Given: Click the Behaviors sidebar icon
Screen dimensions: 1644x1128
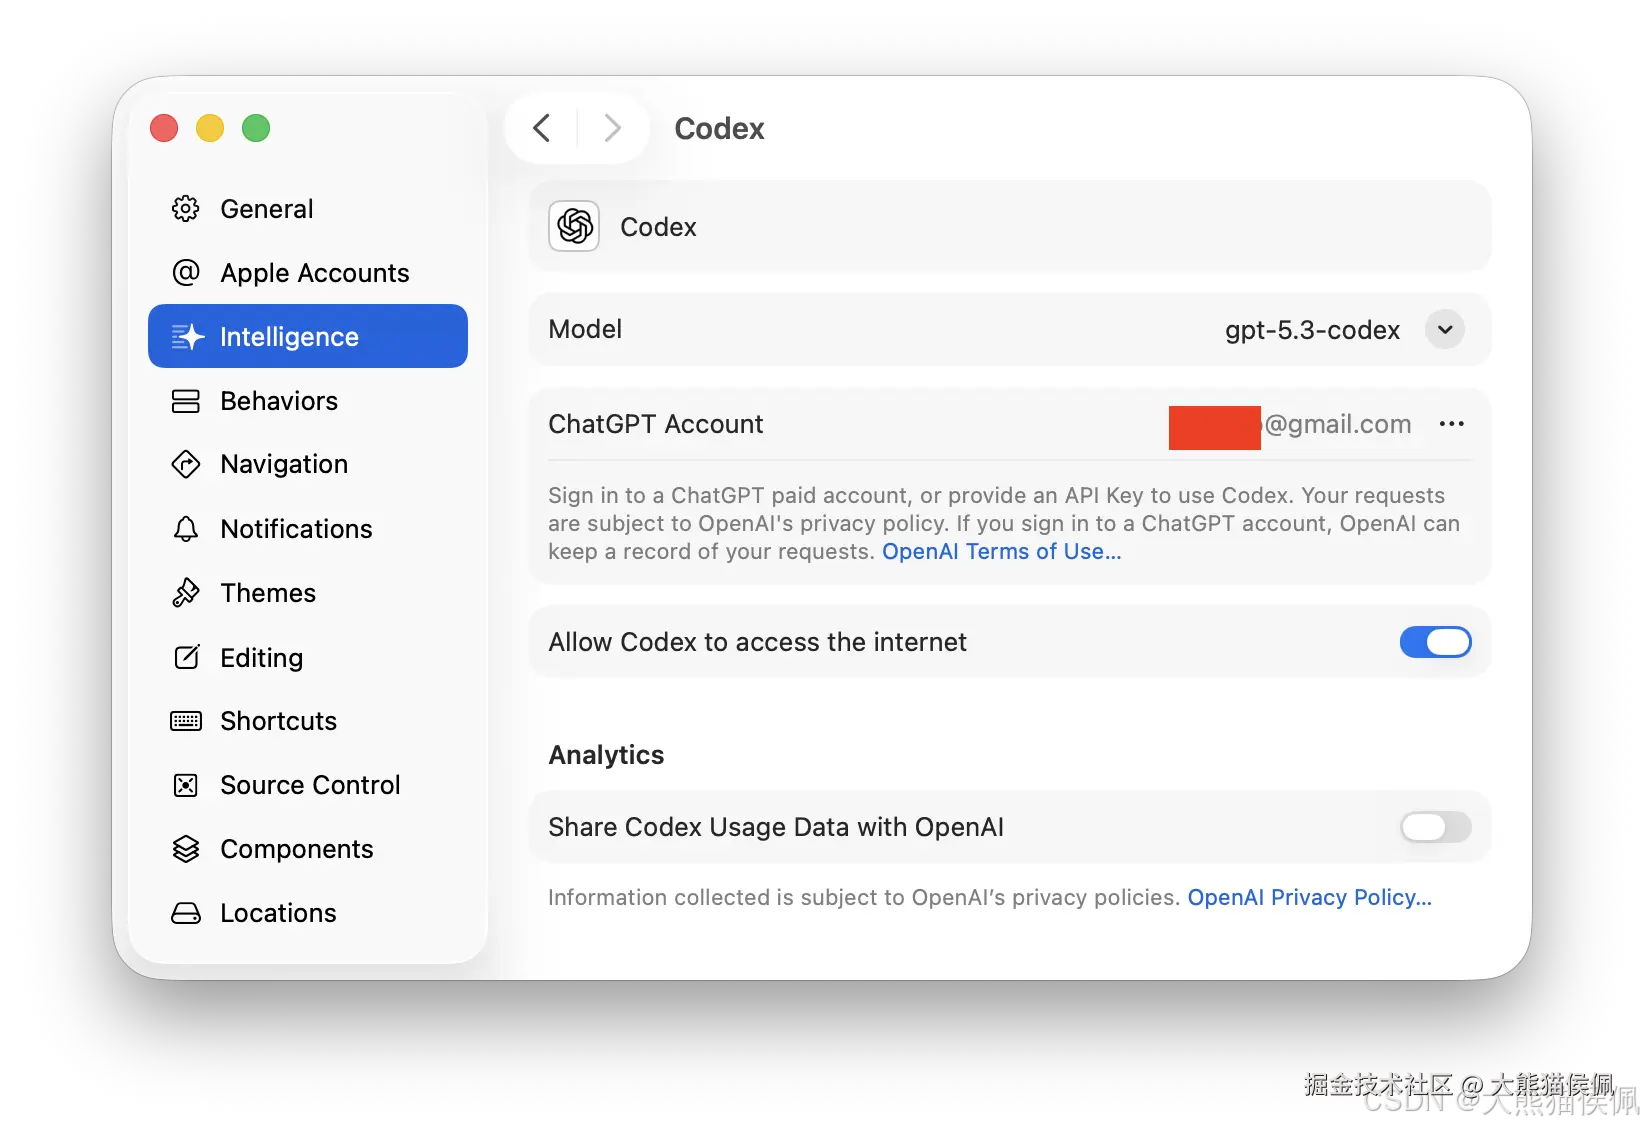Looking at the screenshot, I should pyautogui.click(x=186, y=401).
